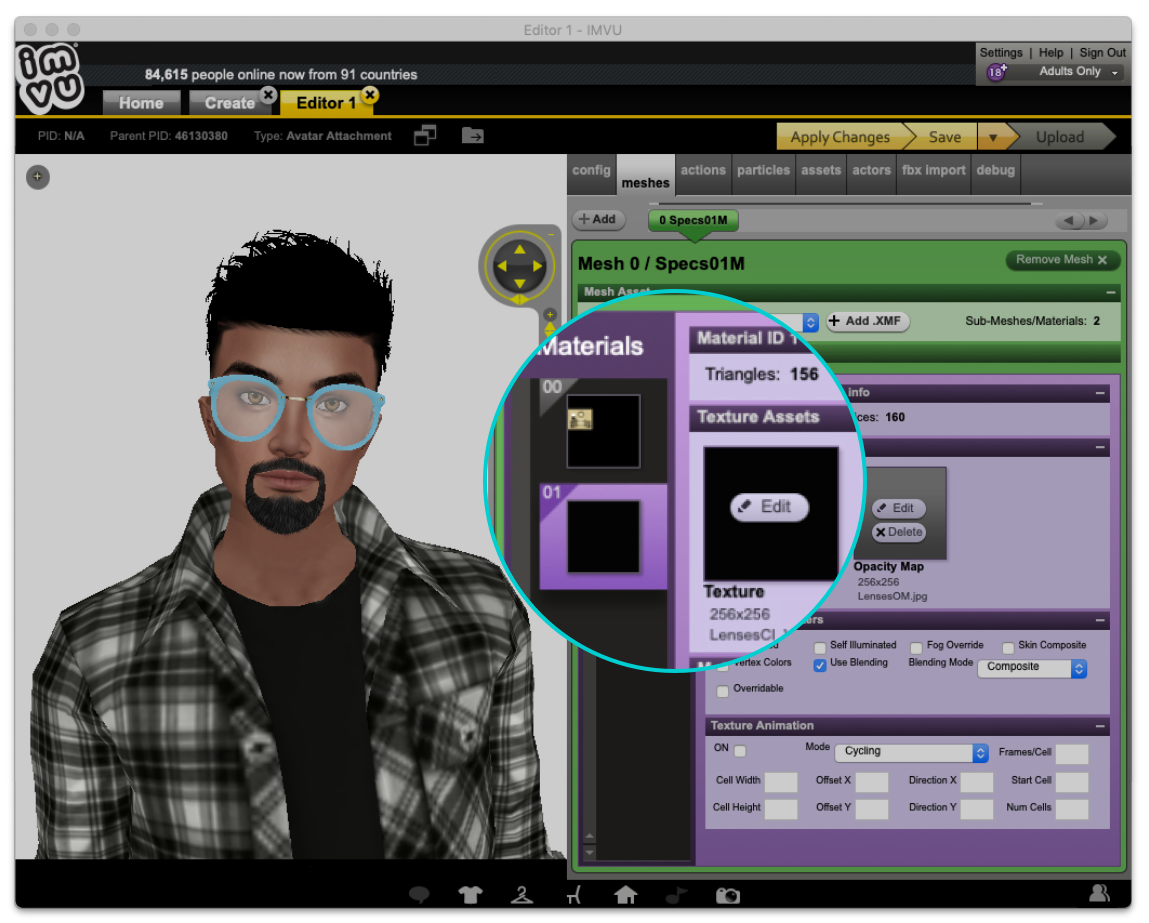
Task: Click the 18+ adults badge icon
Action: click(x=997, y=72)
